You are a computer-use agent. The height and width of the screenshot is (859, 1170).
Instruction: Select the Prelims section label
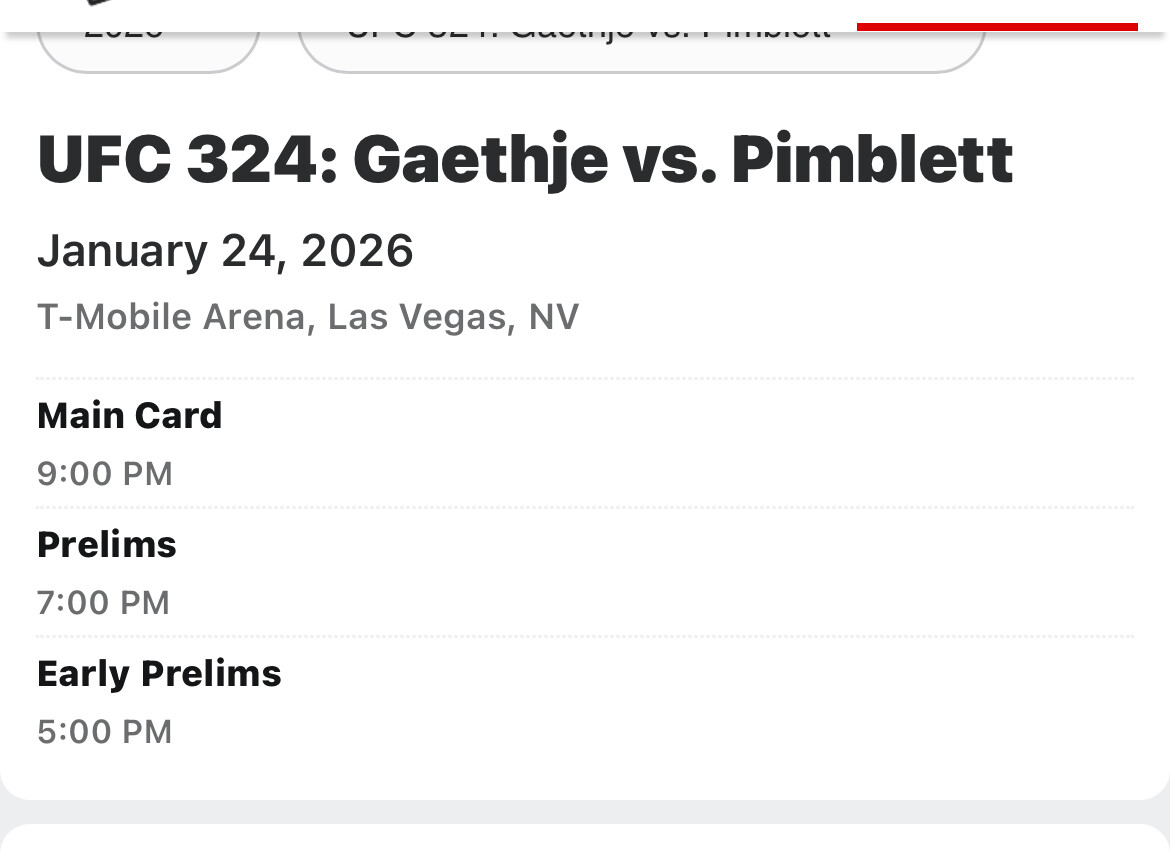tap(107, 544)
